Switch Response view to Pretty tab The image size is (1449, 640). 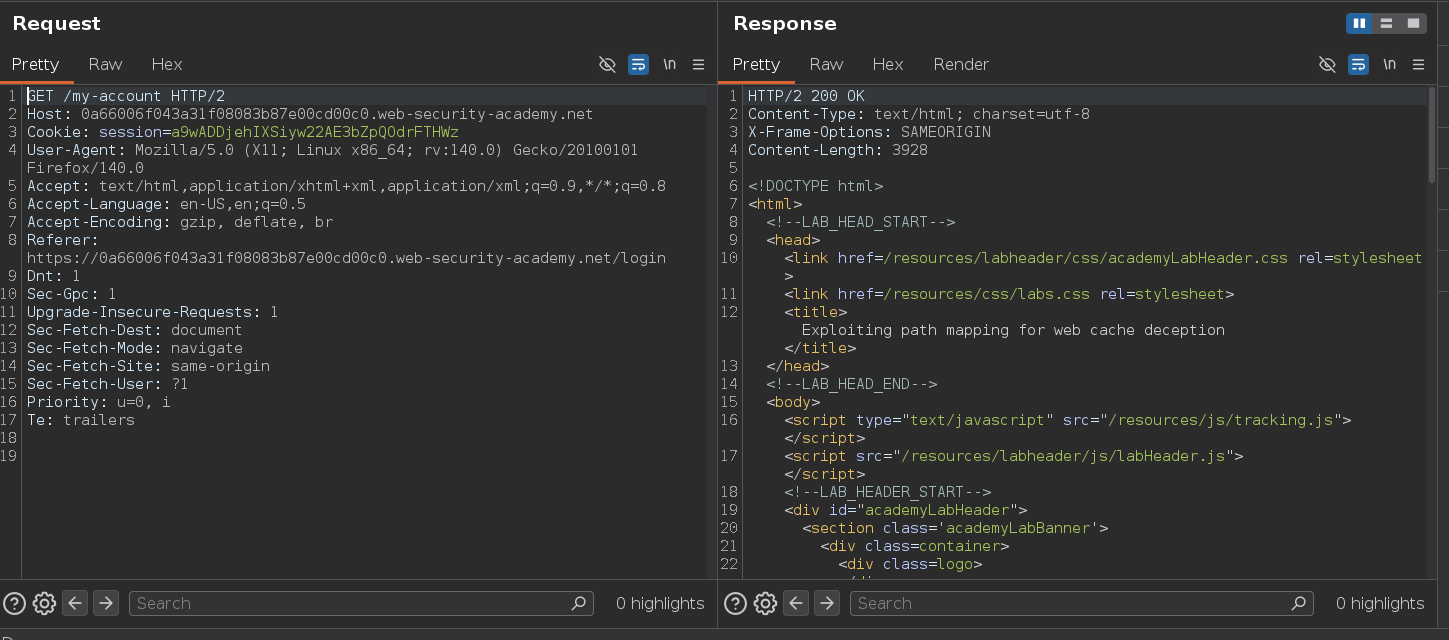tap(756, 64)
